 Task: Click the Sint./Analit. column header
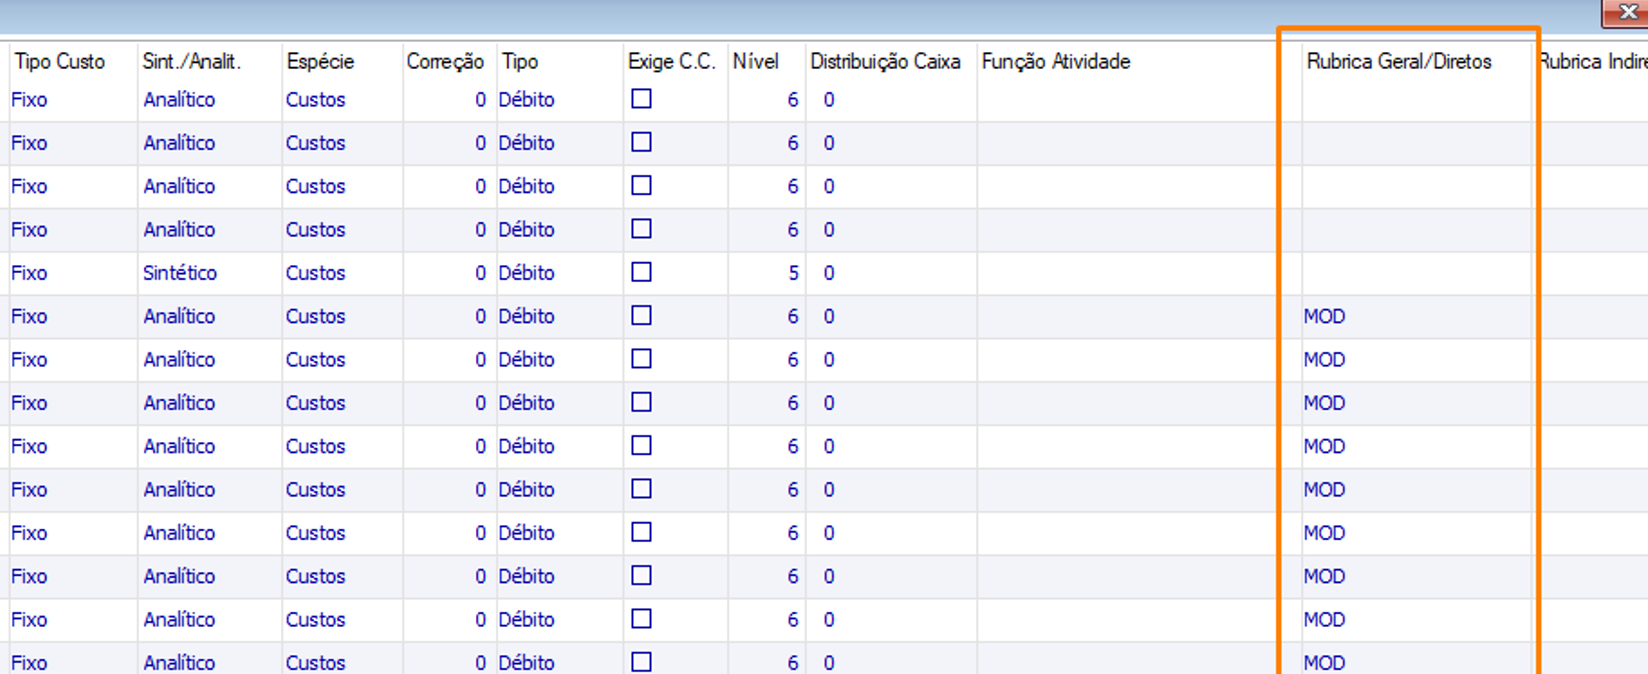[x=191, y=61]
